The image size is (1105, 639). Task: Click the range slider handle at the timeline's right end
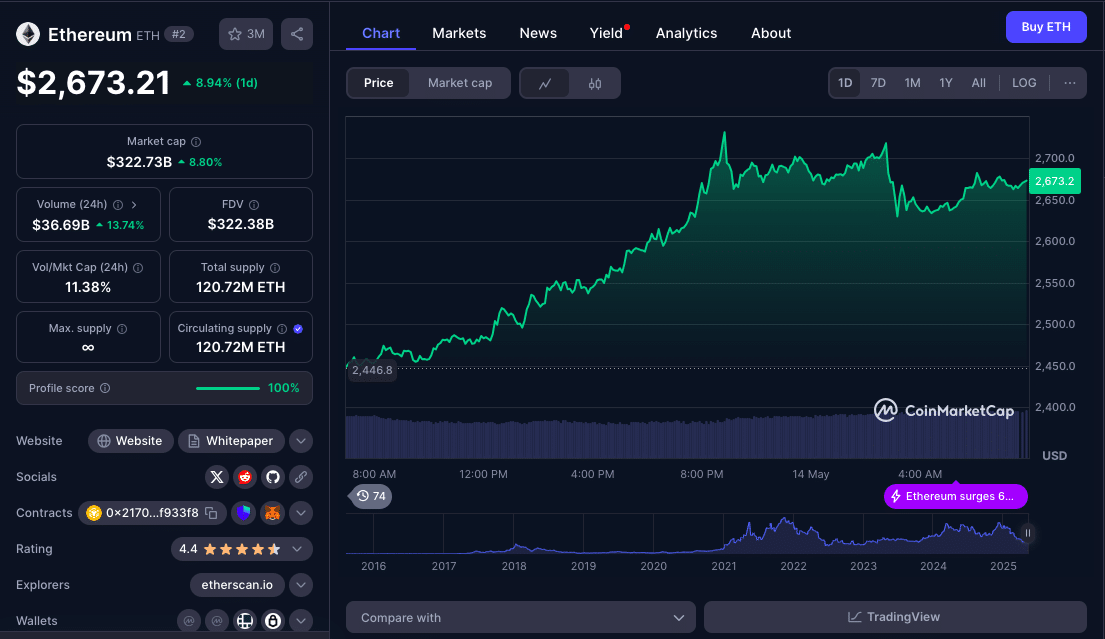1027,534
